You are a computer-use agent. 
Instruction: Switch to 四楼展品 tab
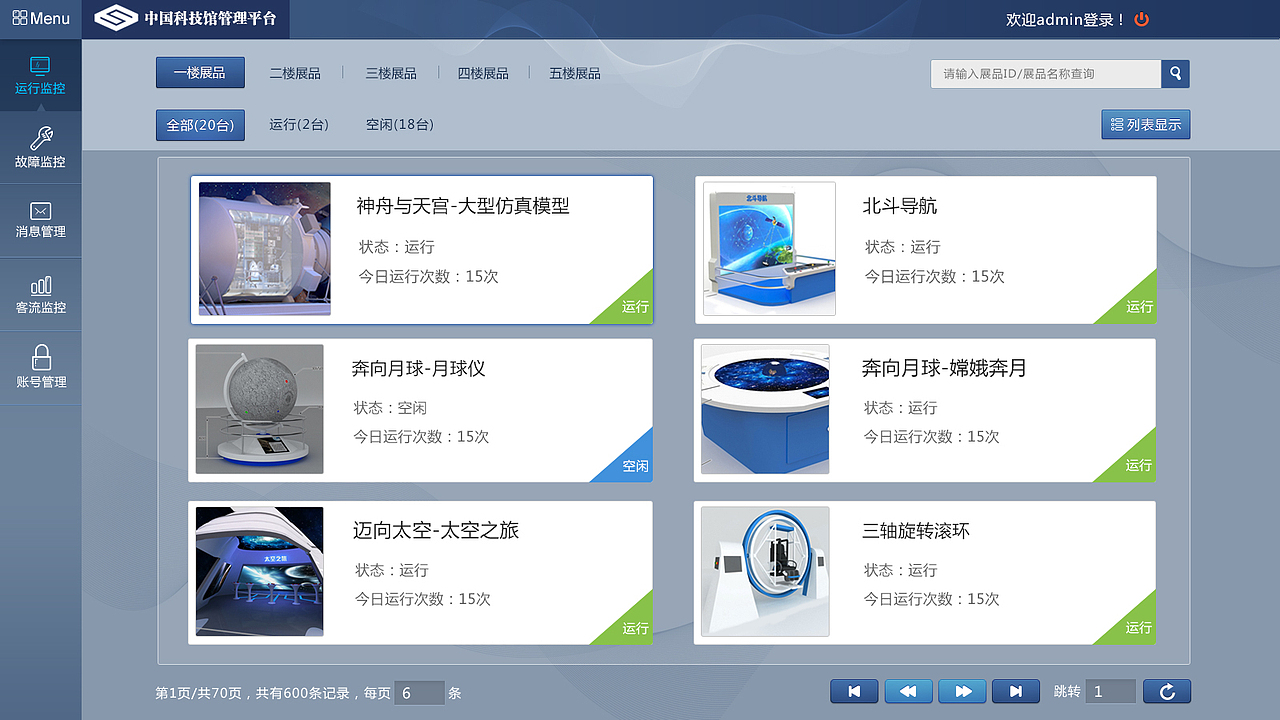pyautogui.click(x=483, y=74)
